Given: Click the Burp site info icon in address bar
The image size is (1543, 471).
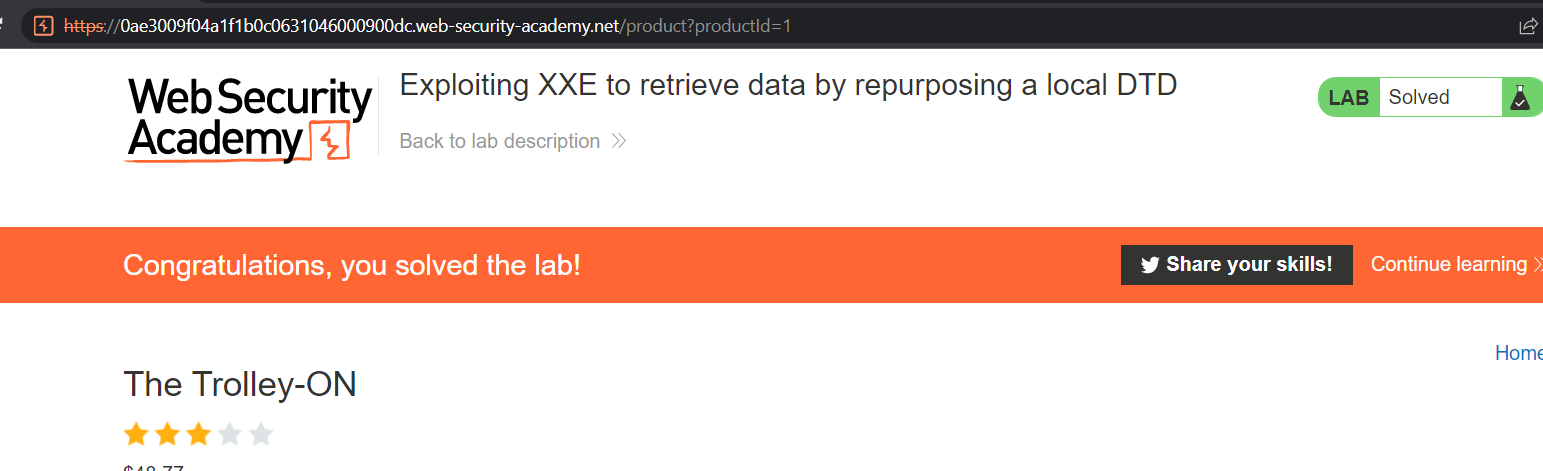Looking at the screenshot, I should point(43,26).
